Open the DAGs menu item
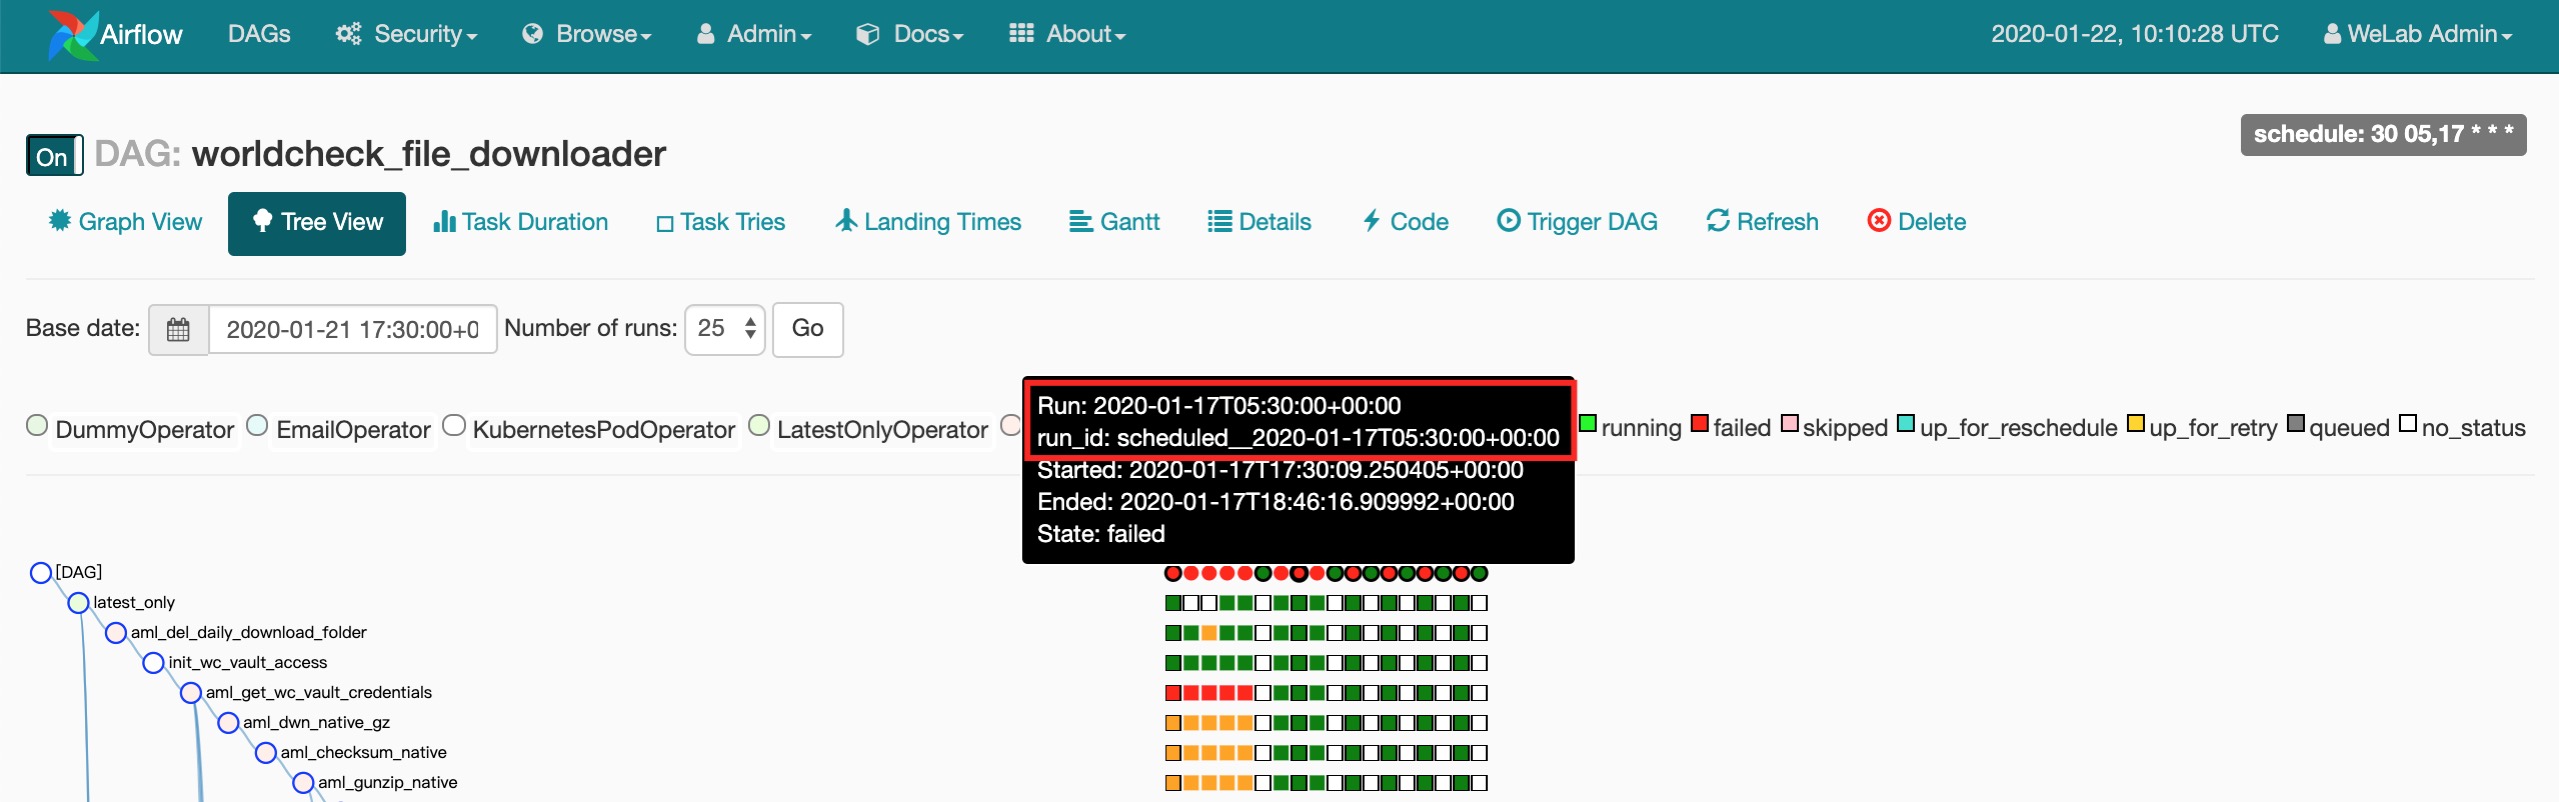2559x802 pixels. 259,34
